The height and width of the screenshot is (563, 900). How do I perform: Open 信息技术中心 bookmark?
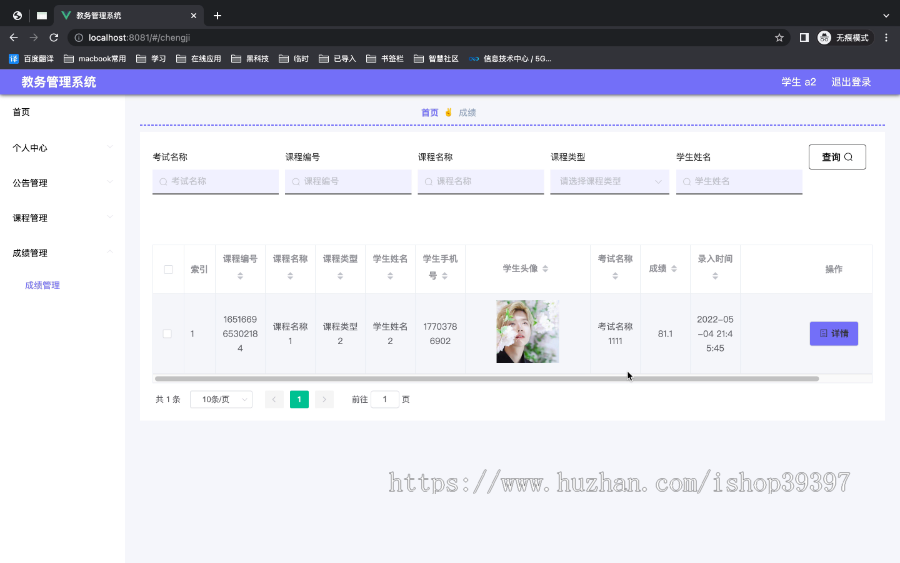(x=510, y=59)
